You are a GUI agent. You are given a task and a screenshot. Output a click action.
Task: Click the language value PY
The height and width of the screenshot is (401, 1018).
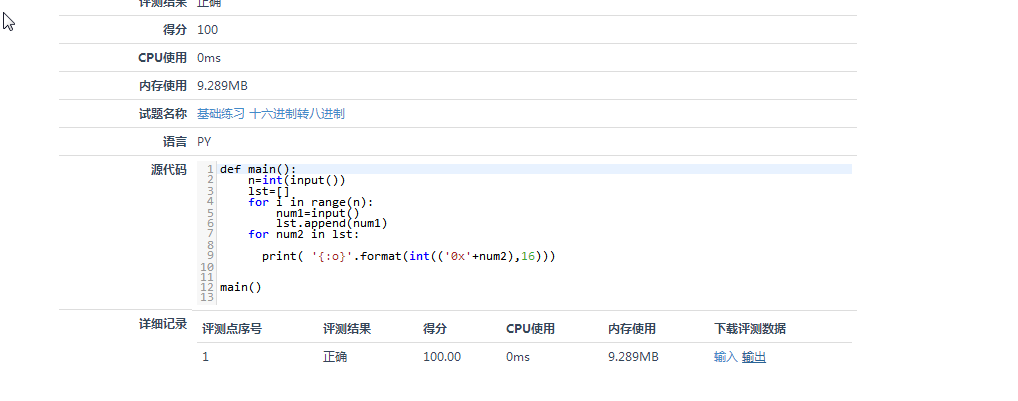204,141
